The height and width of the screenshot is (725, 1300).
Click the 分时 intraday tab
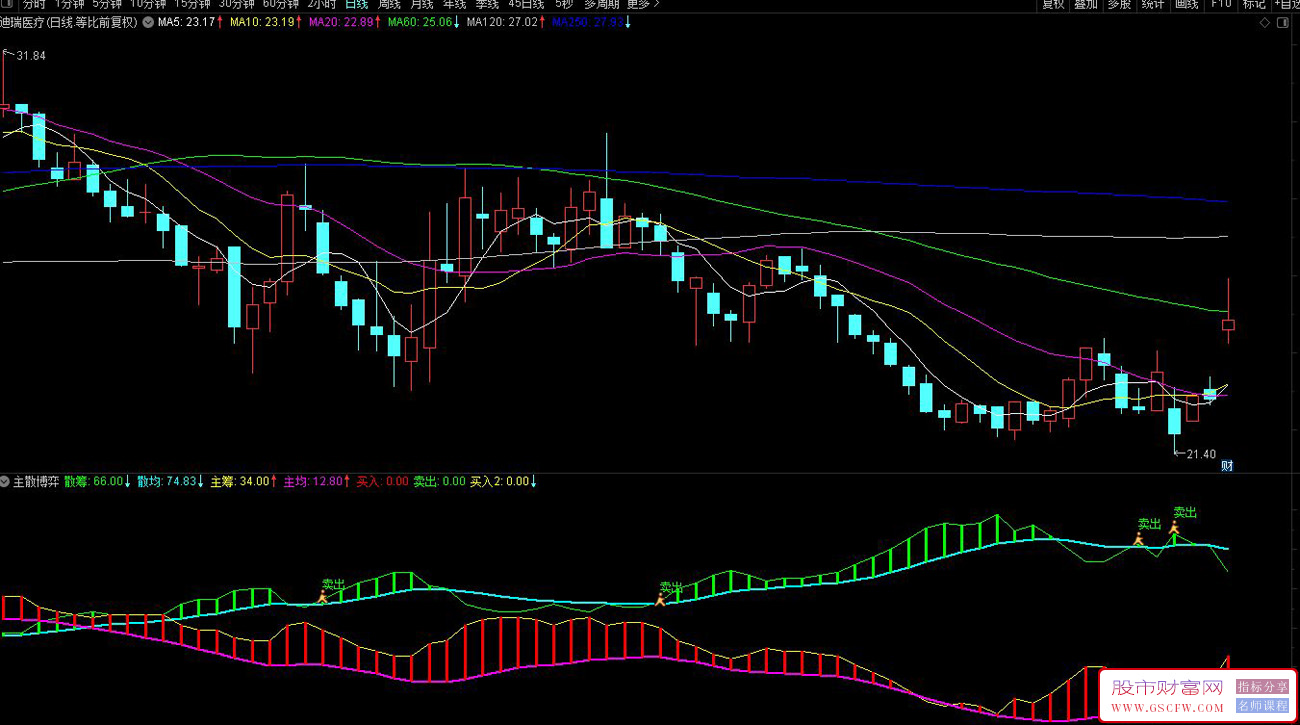(x=34, y=4)
